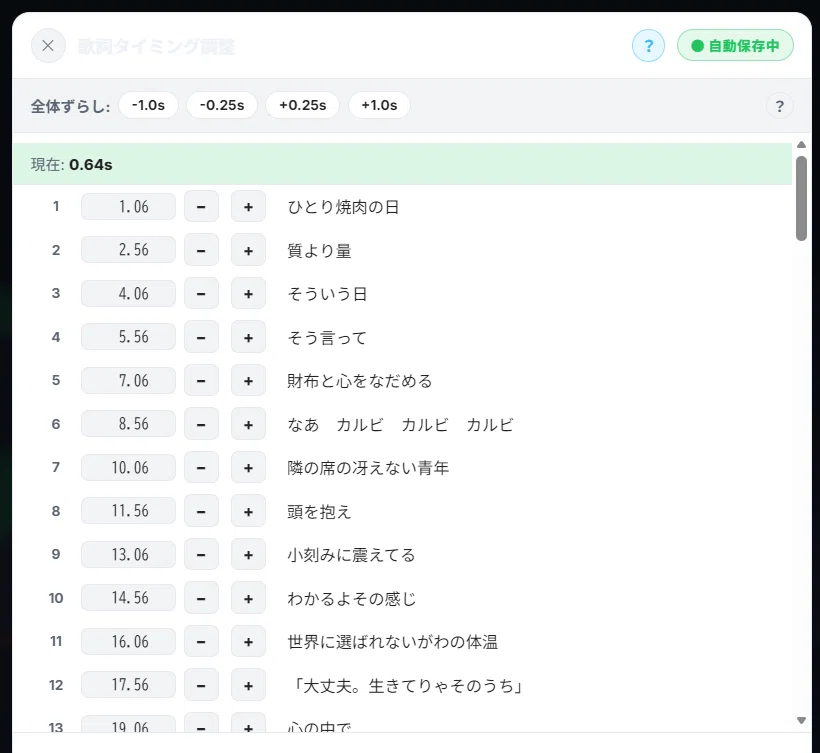Select lyric text ひとり焼肉の日
This screenshot has height=753, width=820.
point(343,207)
